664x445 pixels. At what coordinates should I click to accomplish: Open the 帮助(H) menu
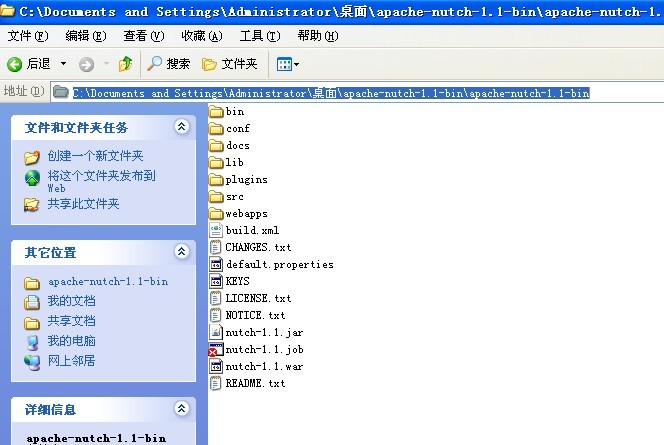[318, 36]
